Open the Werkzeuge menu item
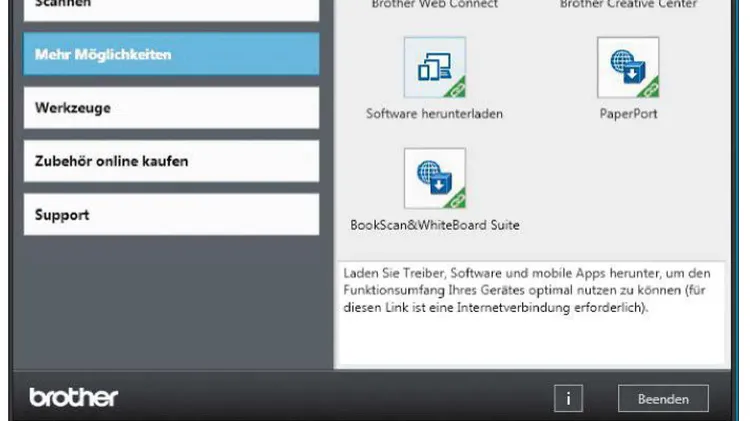Screen dimensions: 750x421 tap(171, 108)
